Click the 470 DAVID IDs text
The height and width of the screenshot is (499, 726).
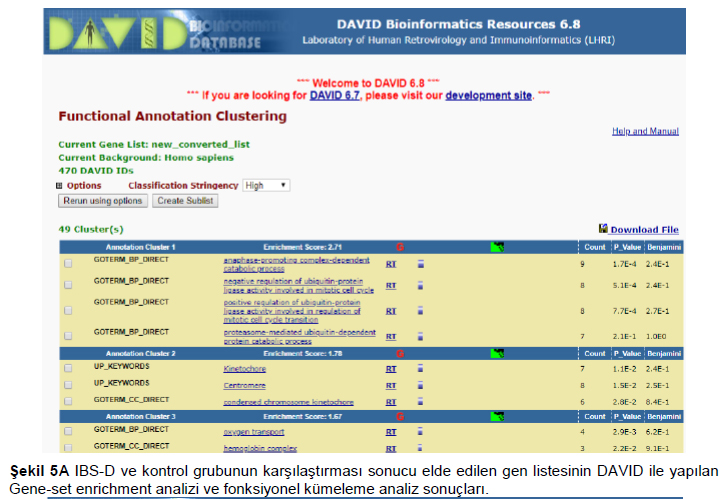click(96, 171)
